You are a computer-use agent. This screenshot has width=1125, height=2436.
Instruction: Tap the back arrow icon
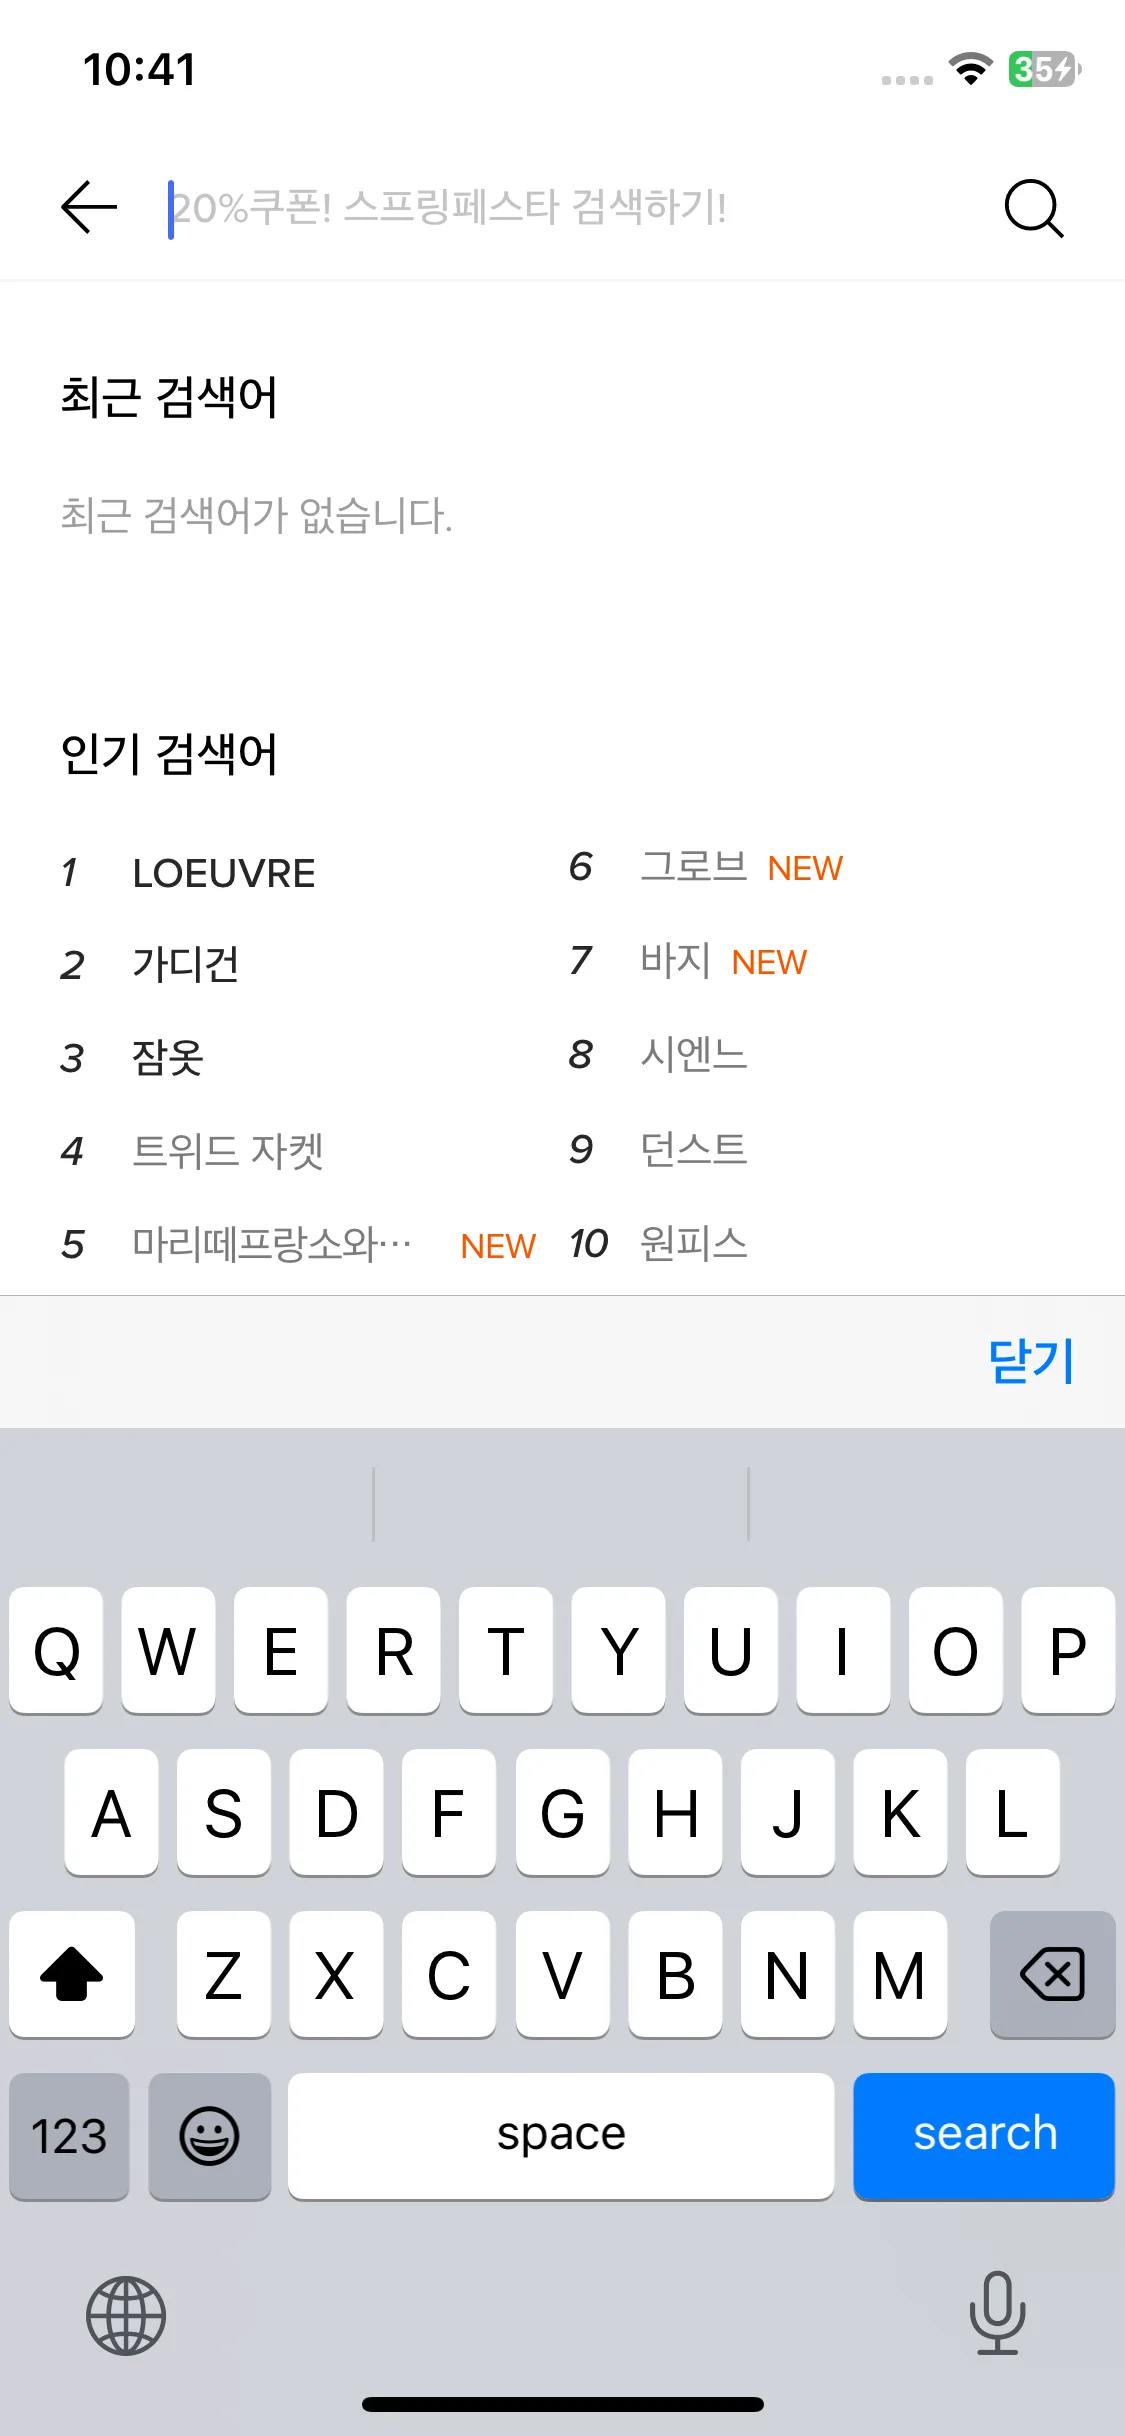(89, 208)
